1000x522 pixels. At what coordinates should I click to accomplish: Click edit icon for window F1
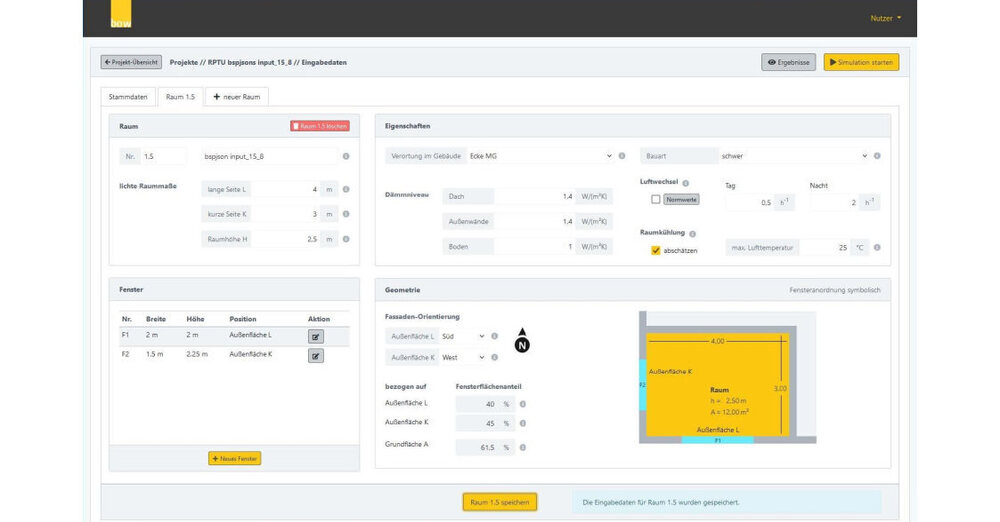click(x=316, y=337)
